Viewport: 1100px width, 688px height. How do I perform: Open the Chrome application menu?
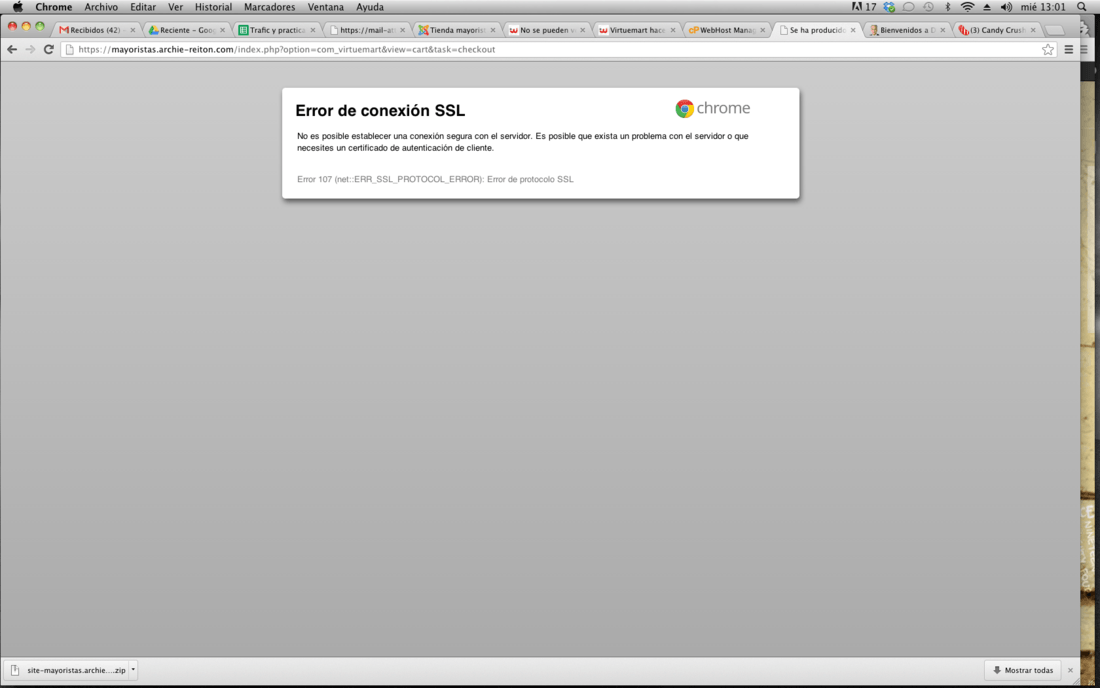[53, 7]
